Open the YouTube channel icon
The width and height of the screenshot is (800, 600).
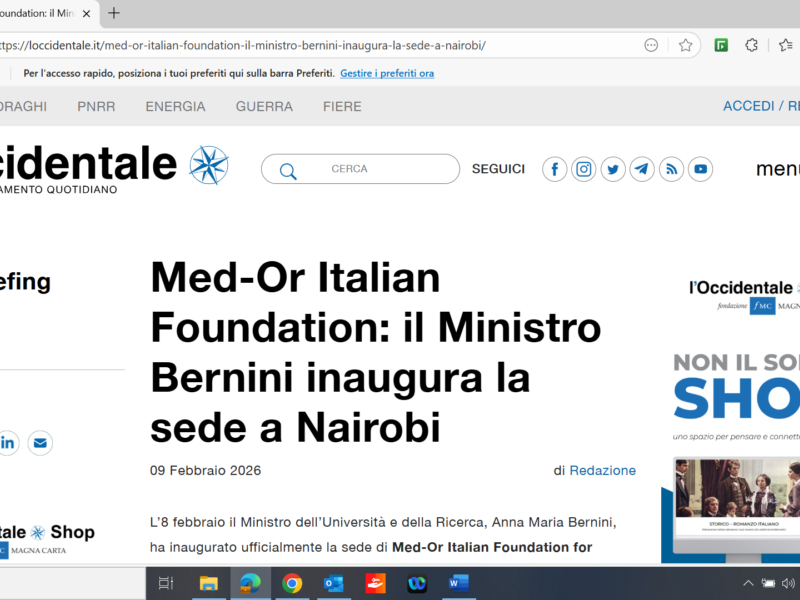(x=699, y=169)
